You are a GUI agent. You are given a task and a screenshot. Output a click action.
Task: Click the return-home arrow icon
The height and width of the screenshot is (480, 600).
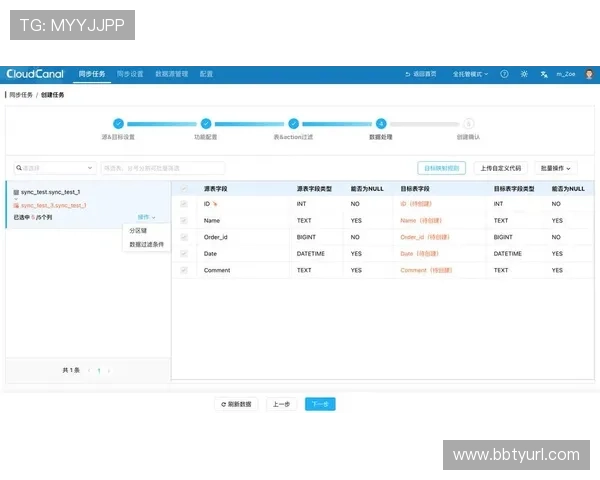[x=408, y=74]
